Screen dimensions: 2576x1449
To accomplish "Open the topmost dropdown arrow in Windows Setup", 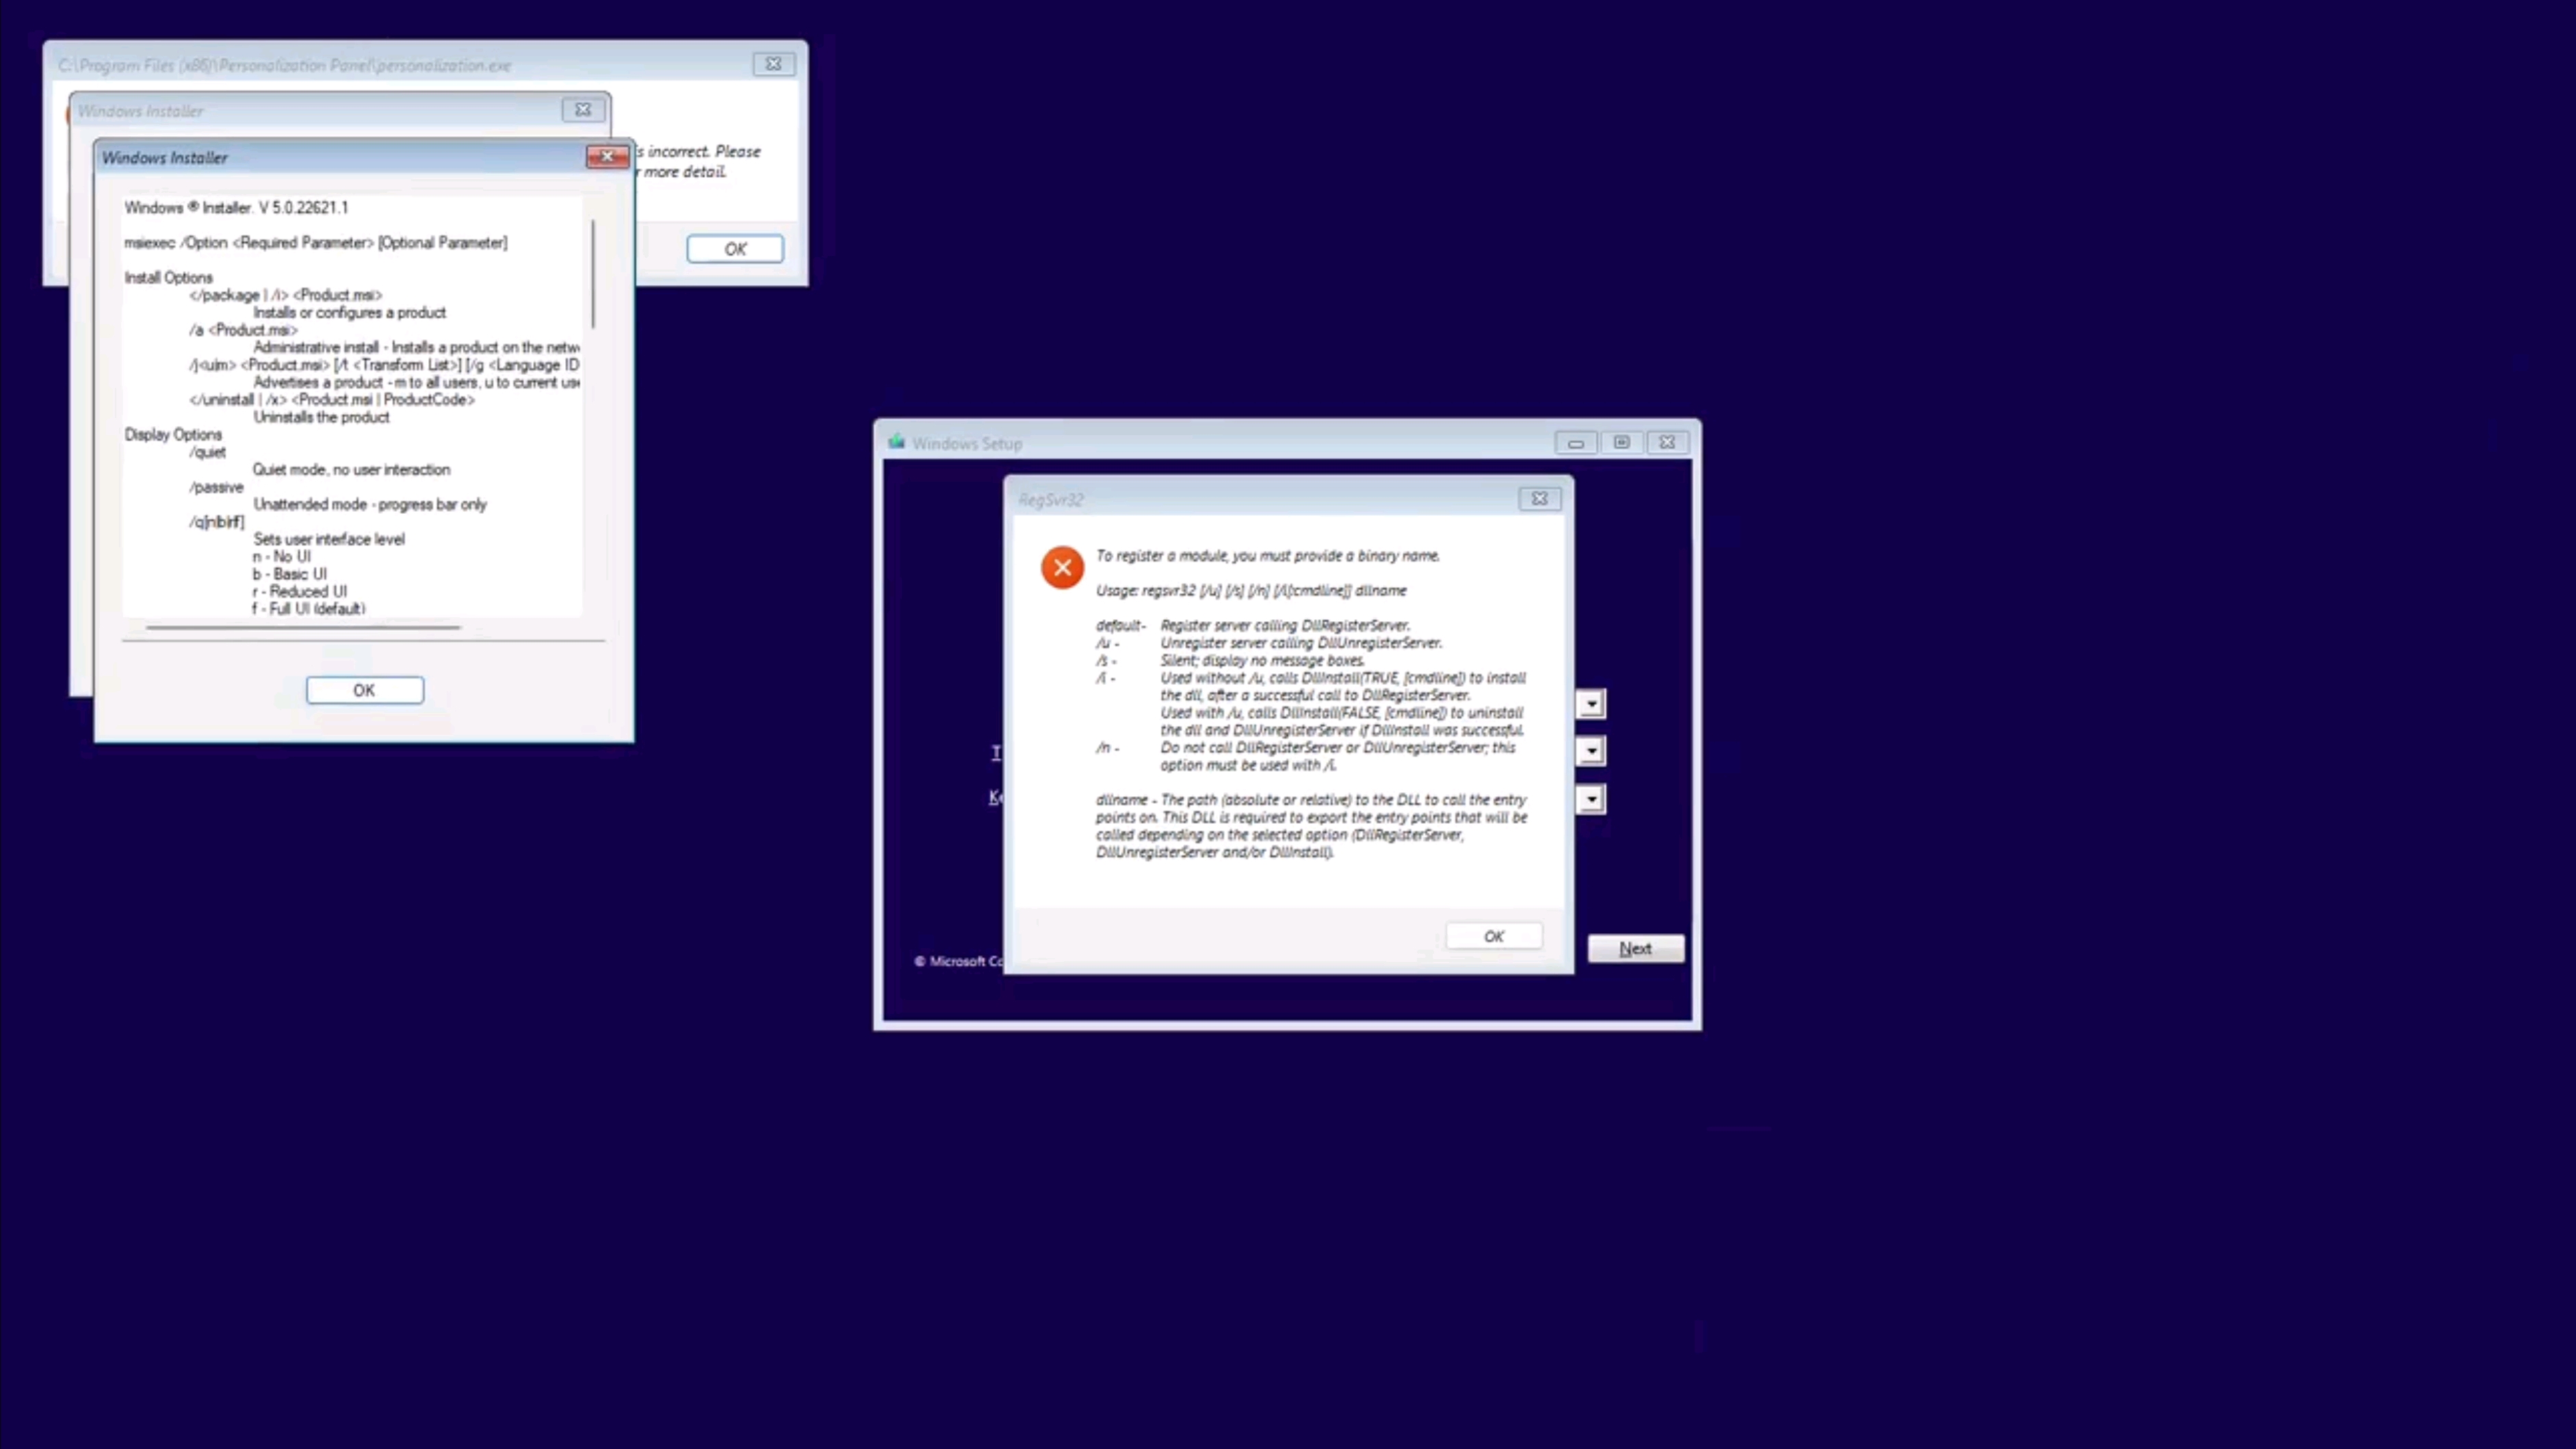I will (1591, 704).
